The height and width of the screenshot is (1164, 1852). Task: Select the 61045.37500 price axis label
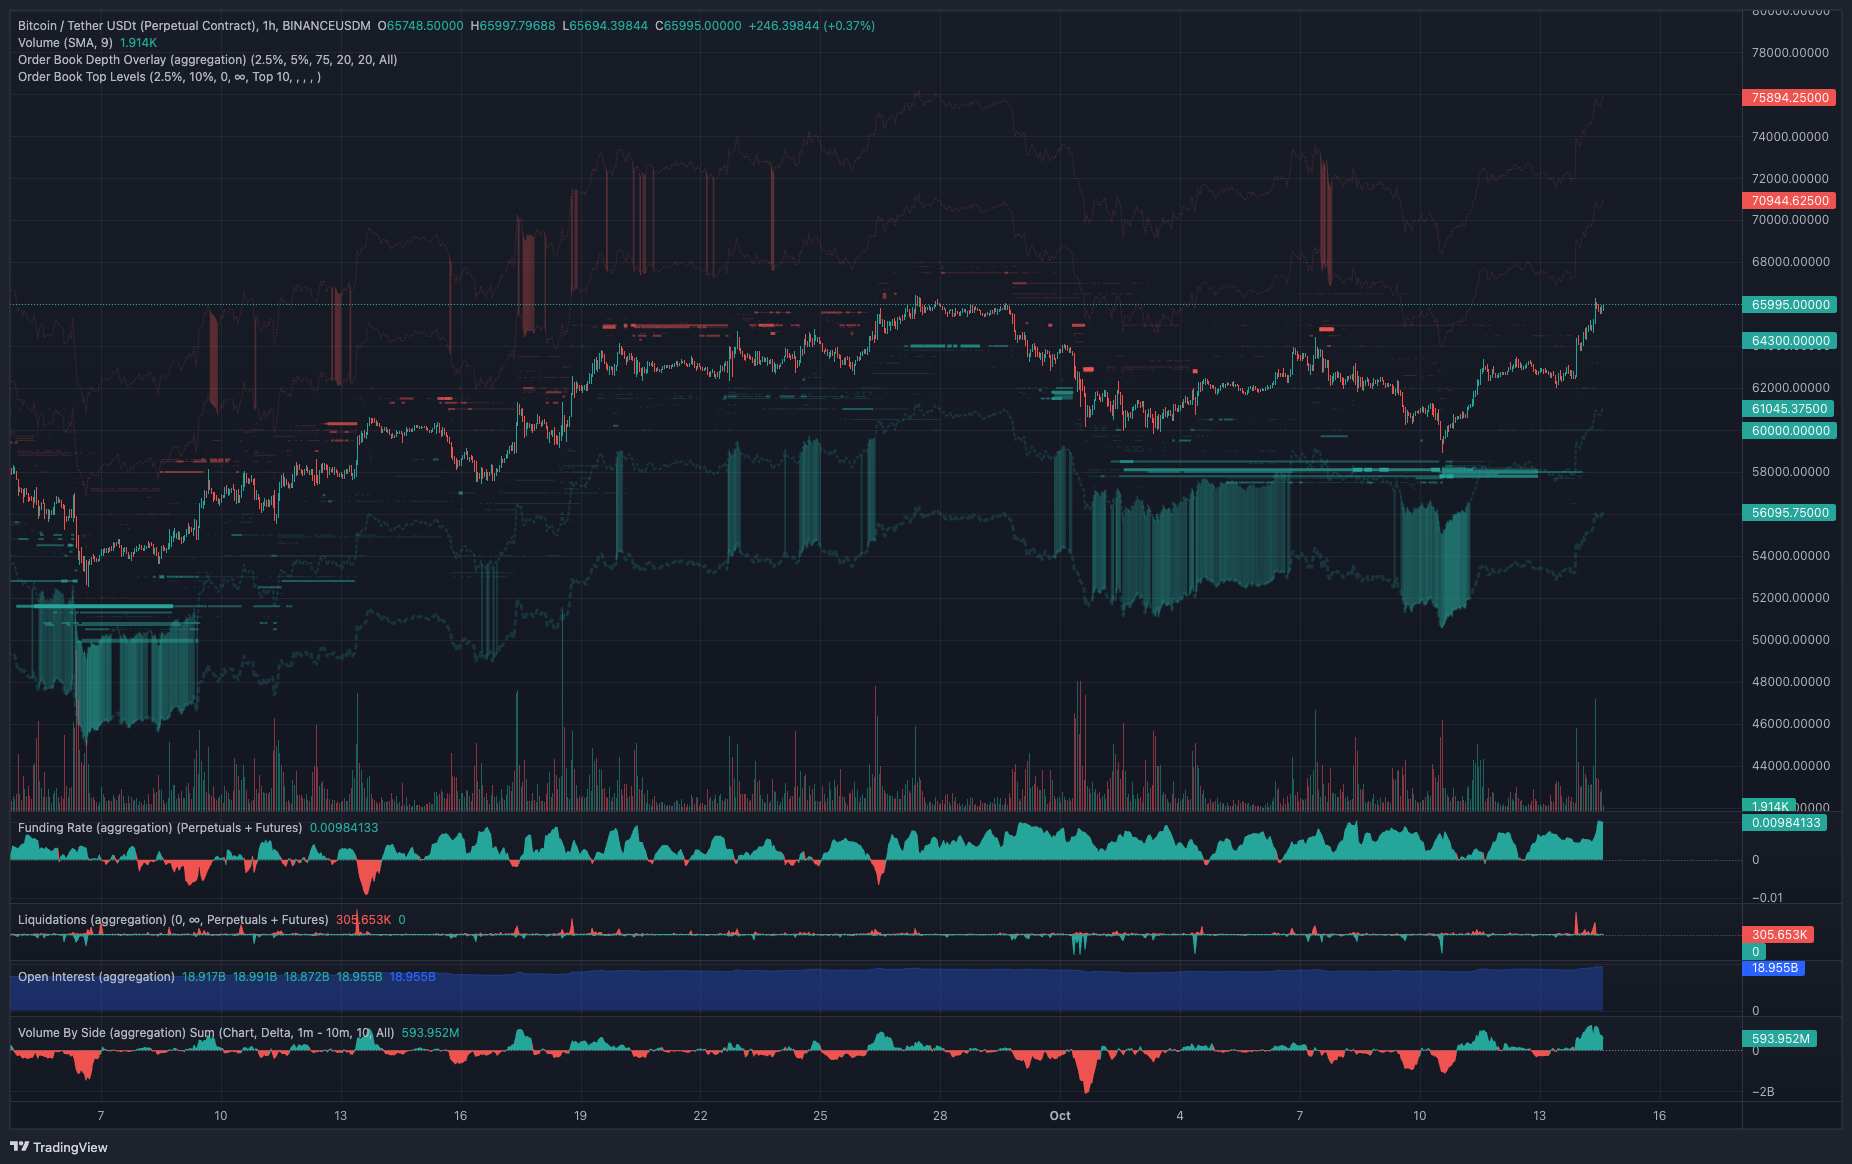pyautogui.click(x=1788, y=409)
